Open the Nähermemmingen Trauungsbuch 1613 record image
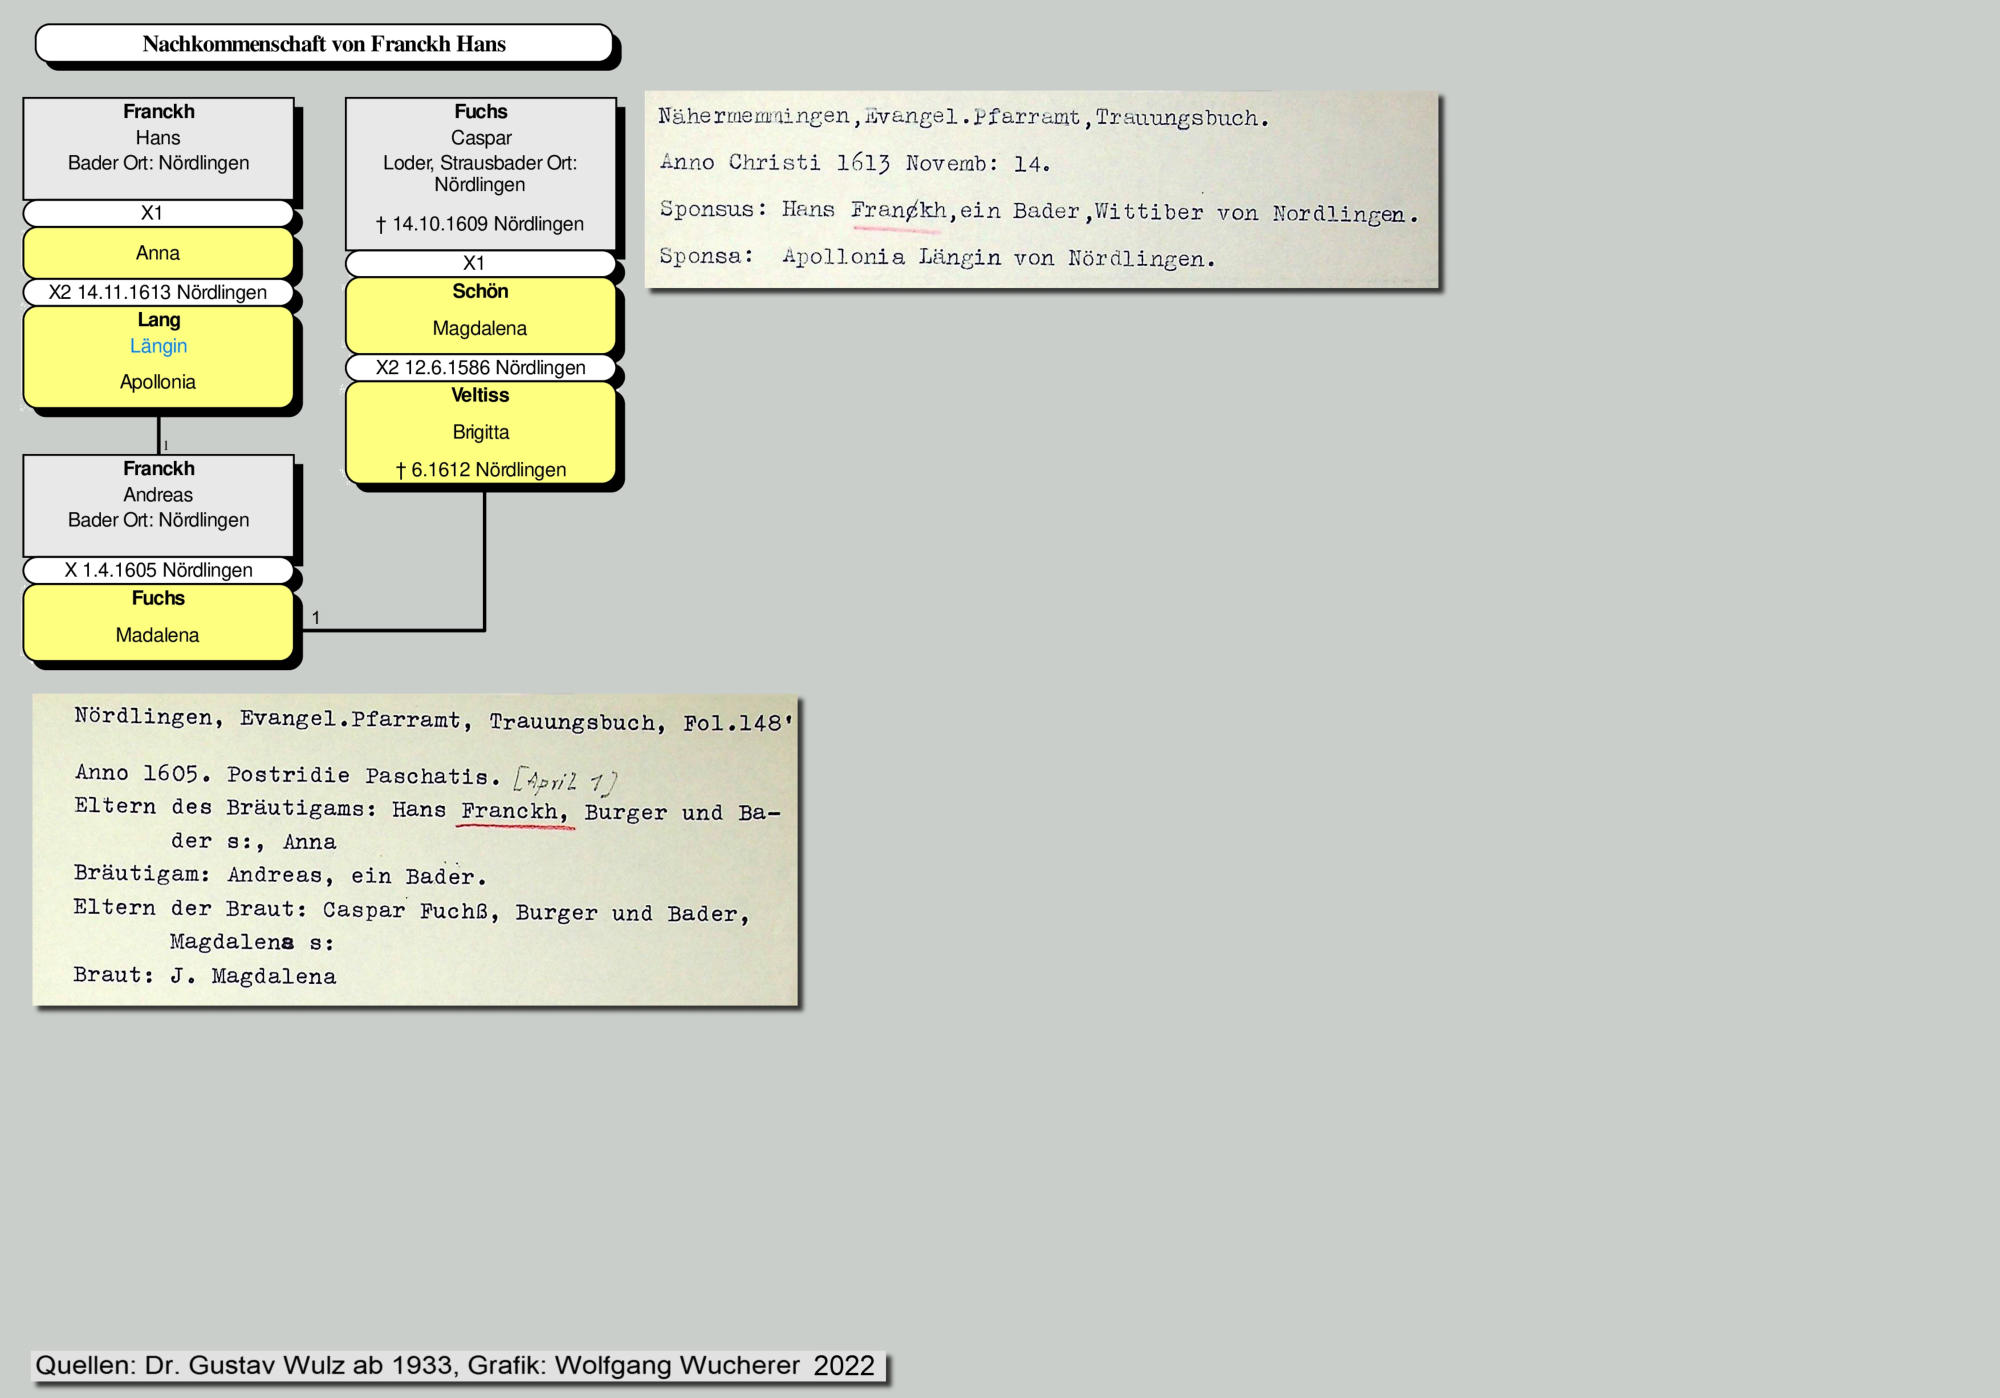This screenshot has height=1398, width=2000. [x=1040, y=188]
